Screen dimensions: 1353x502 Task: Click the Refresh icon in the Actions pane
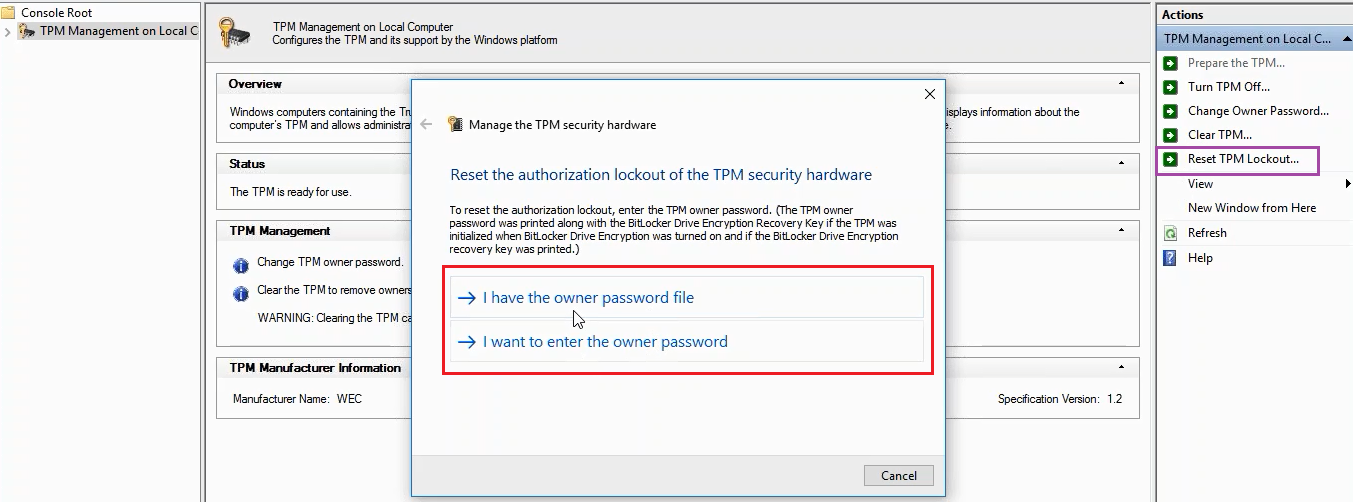tap(1170, 233)
